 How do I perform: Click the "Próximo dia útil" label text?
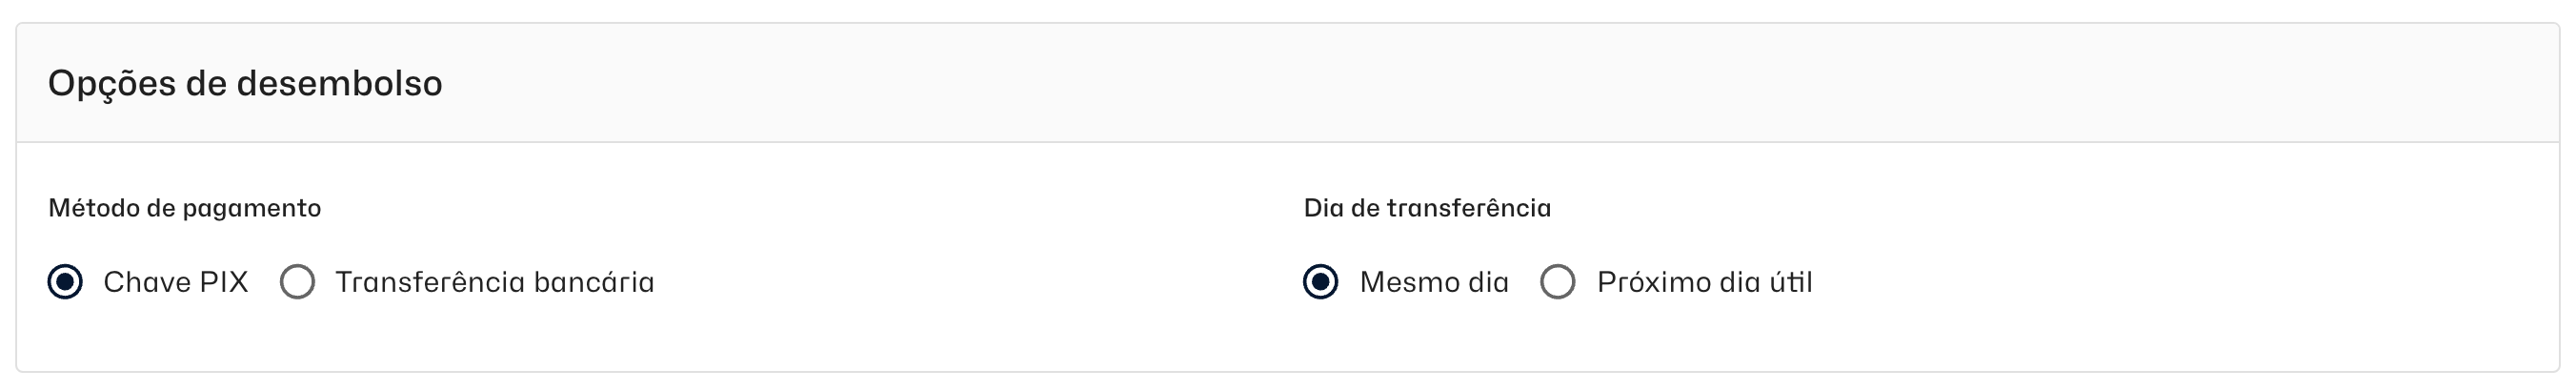tap(1704, 282)
